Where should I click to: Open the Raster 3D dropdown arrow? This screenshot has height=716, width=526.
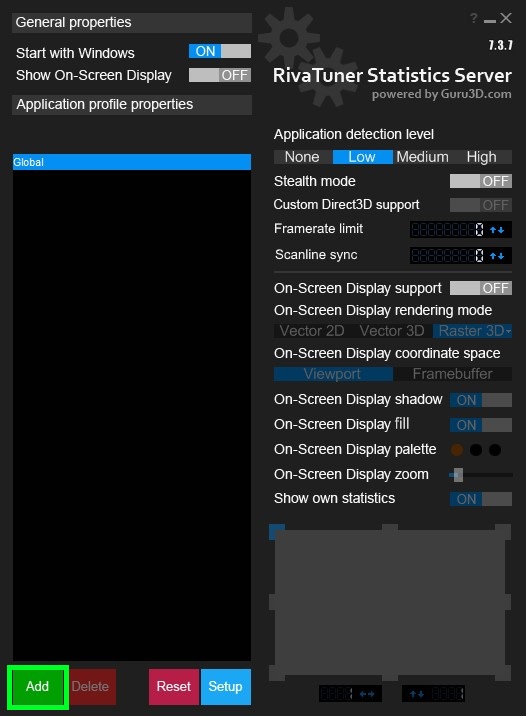(508, 331)
